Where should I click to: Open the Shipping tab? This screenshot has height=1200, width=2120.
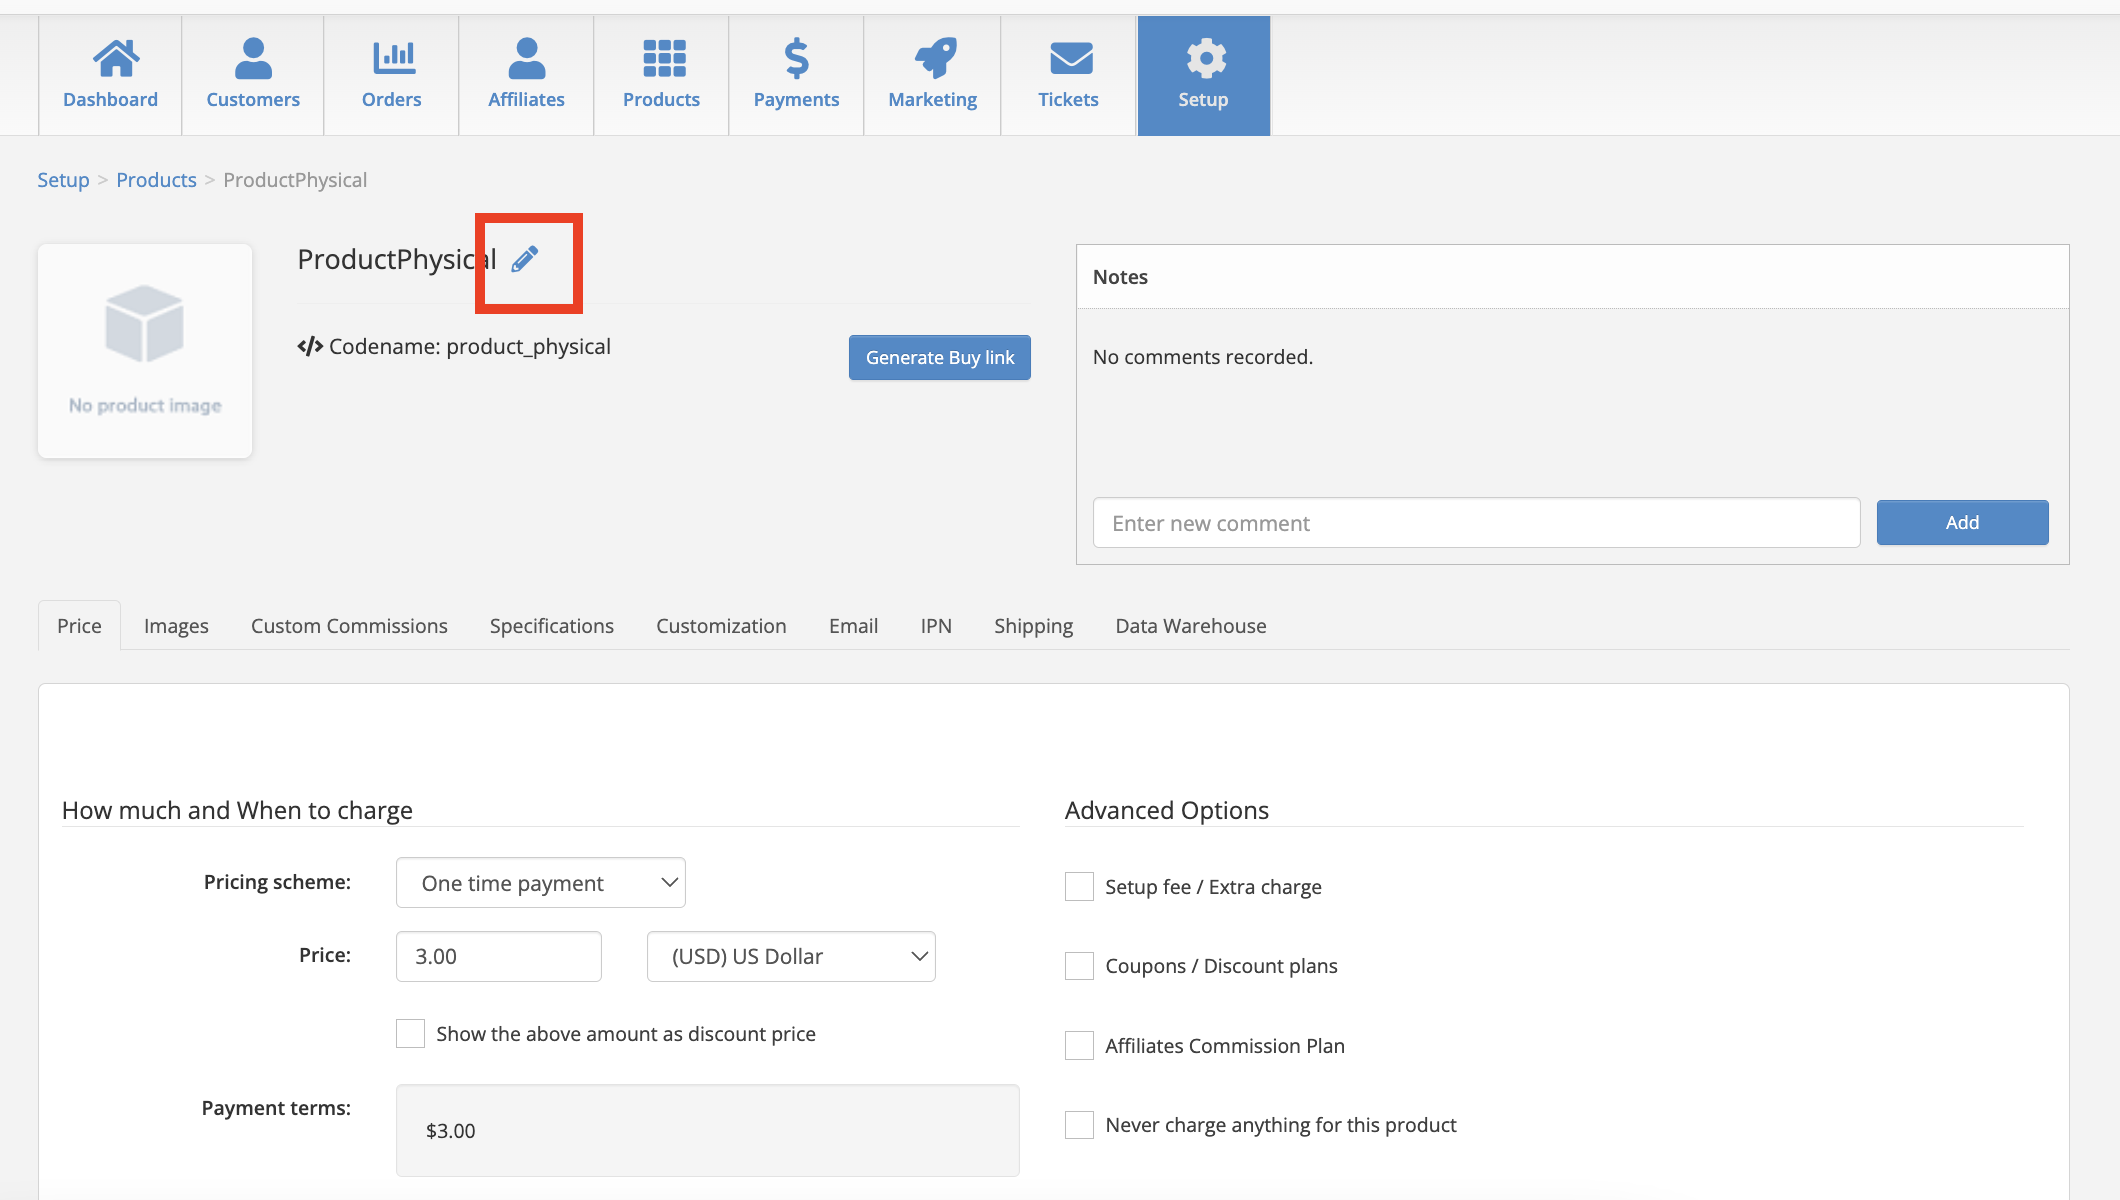(1033, 625)
